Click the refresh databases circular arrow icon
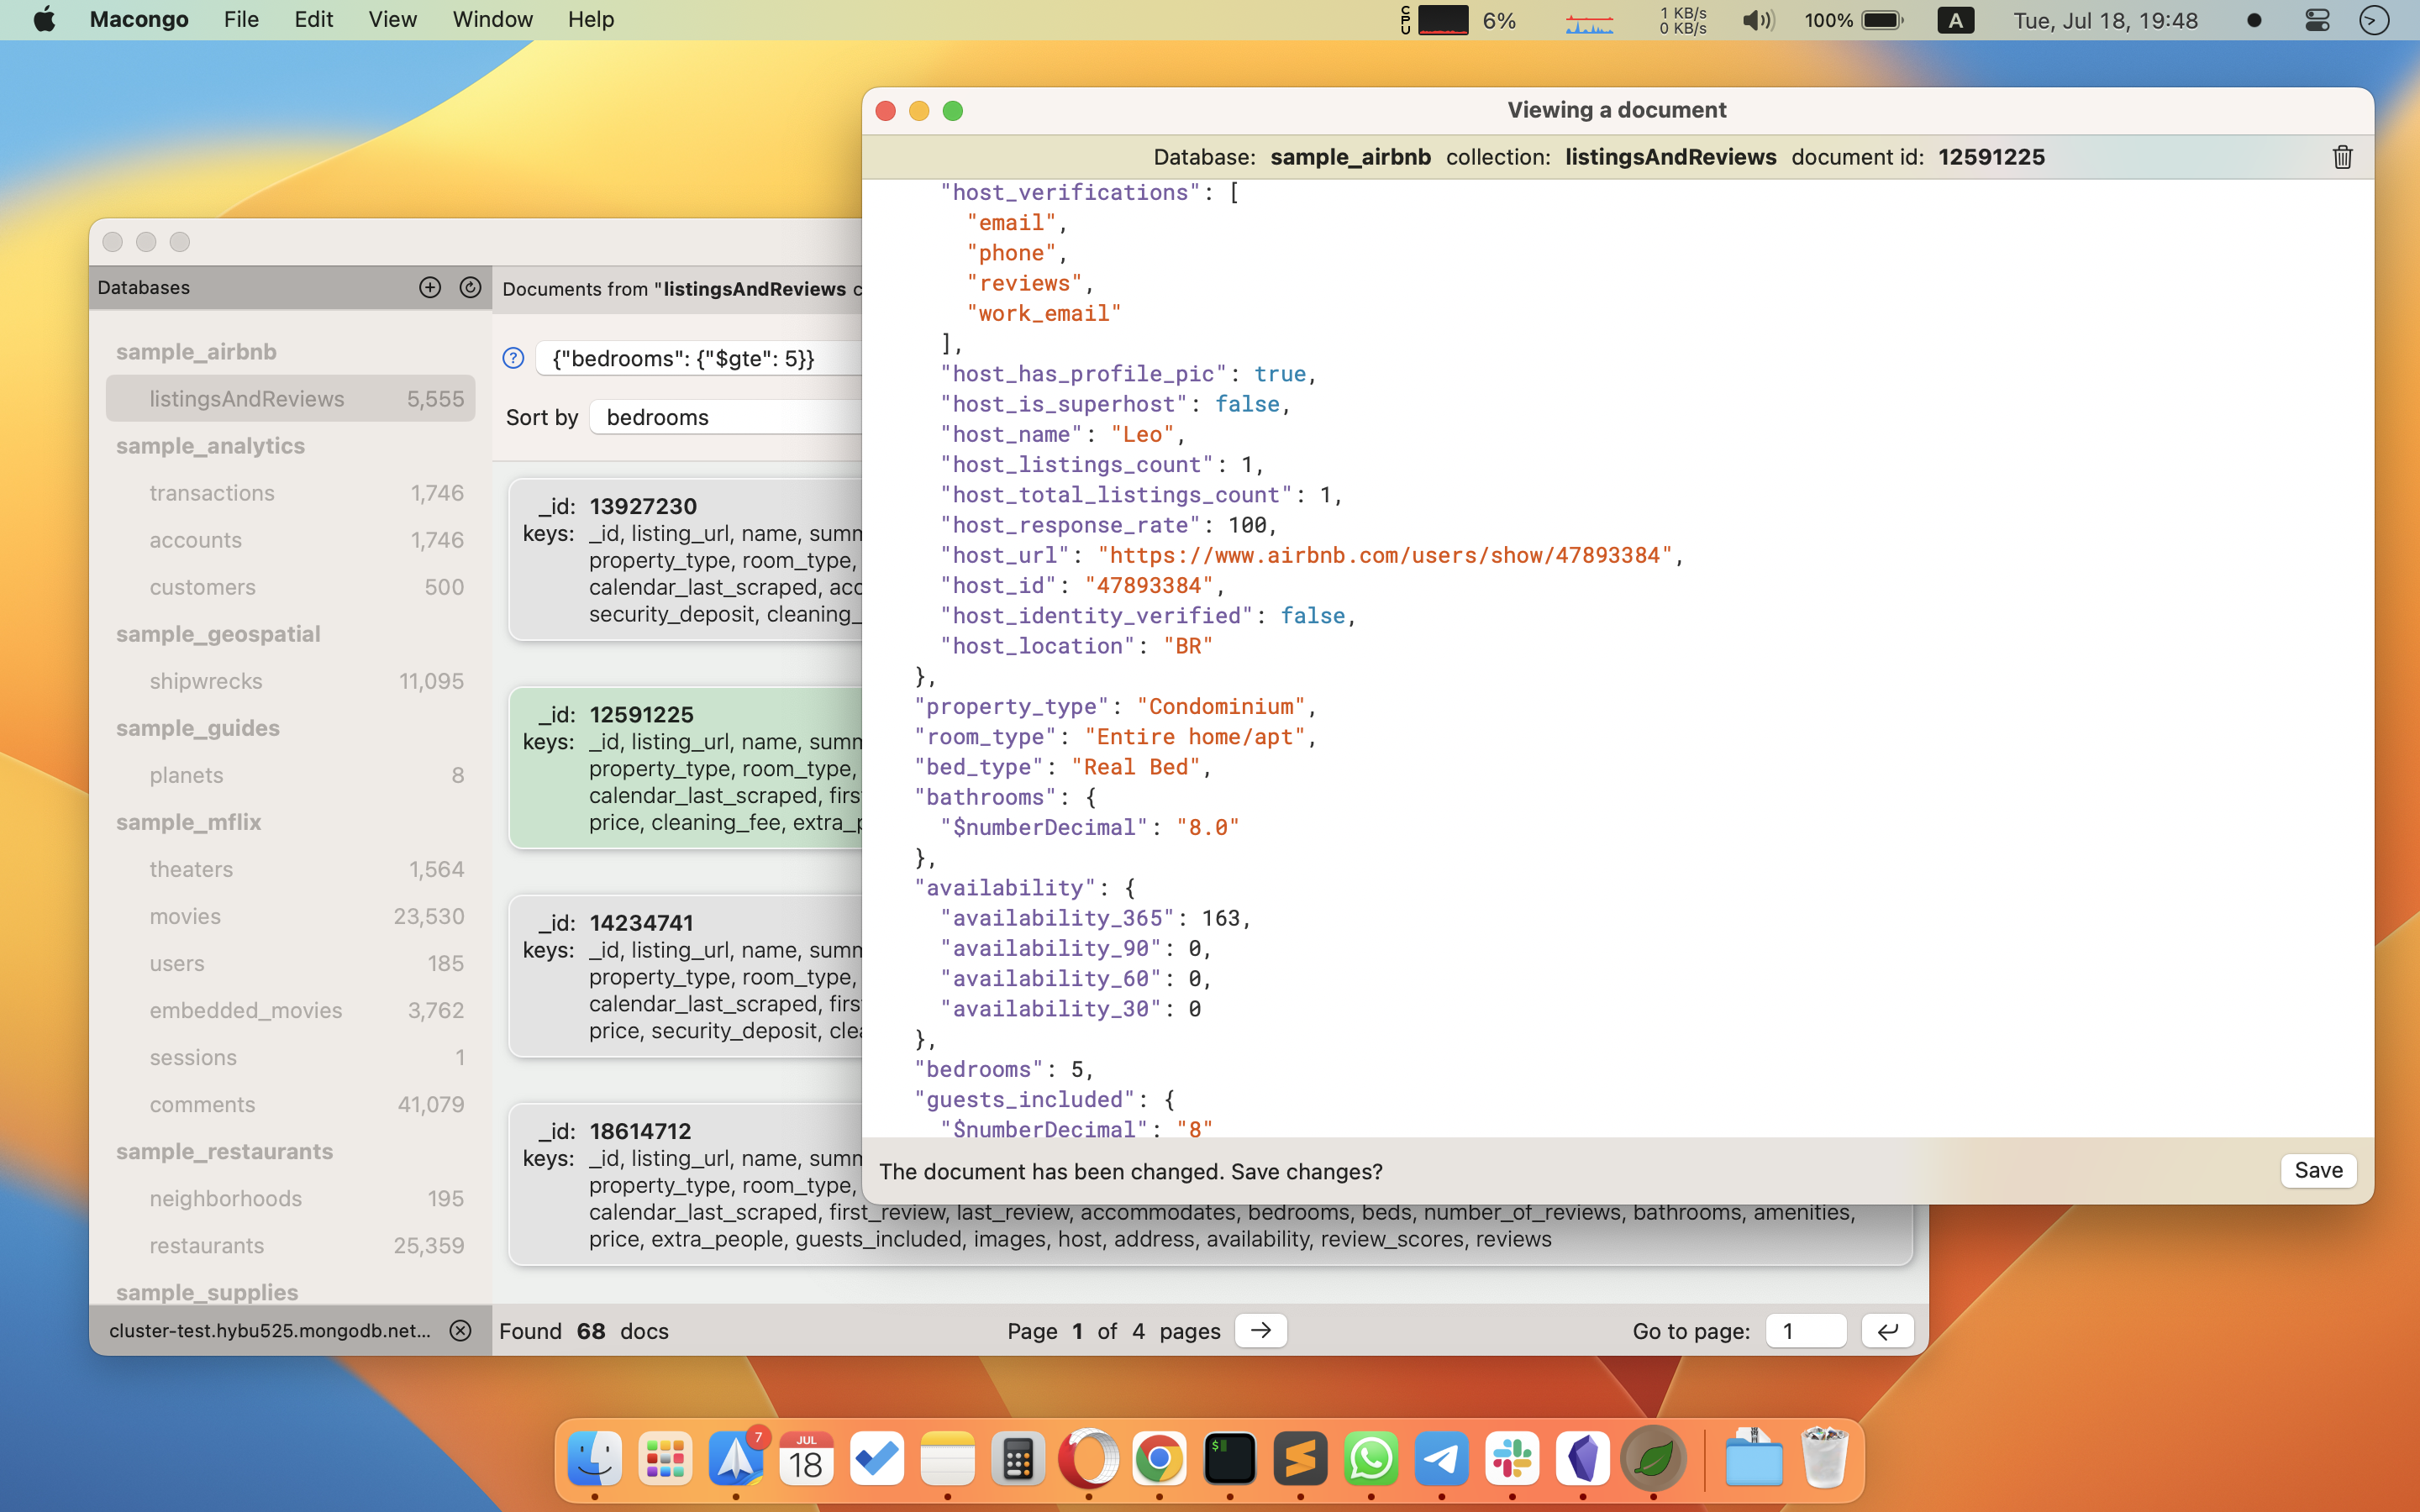Screen dimensions: 2420x1512 (x=470, y=288)
